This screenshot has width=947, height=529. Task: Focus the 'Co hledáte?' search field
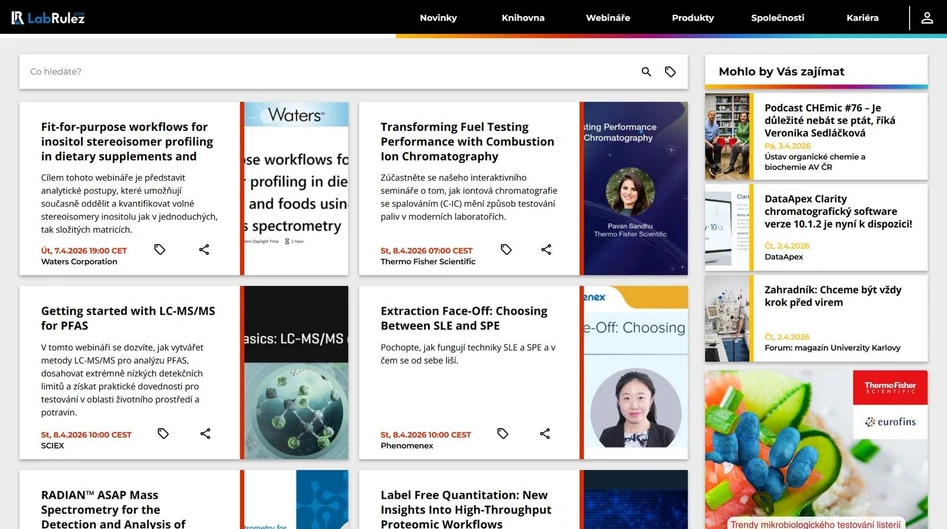click(330, 72)
